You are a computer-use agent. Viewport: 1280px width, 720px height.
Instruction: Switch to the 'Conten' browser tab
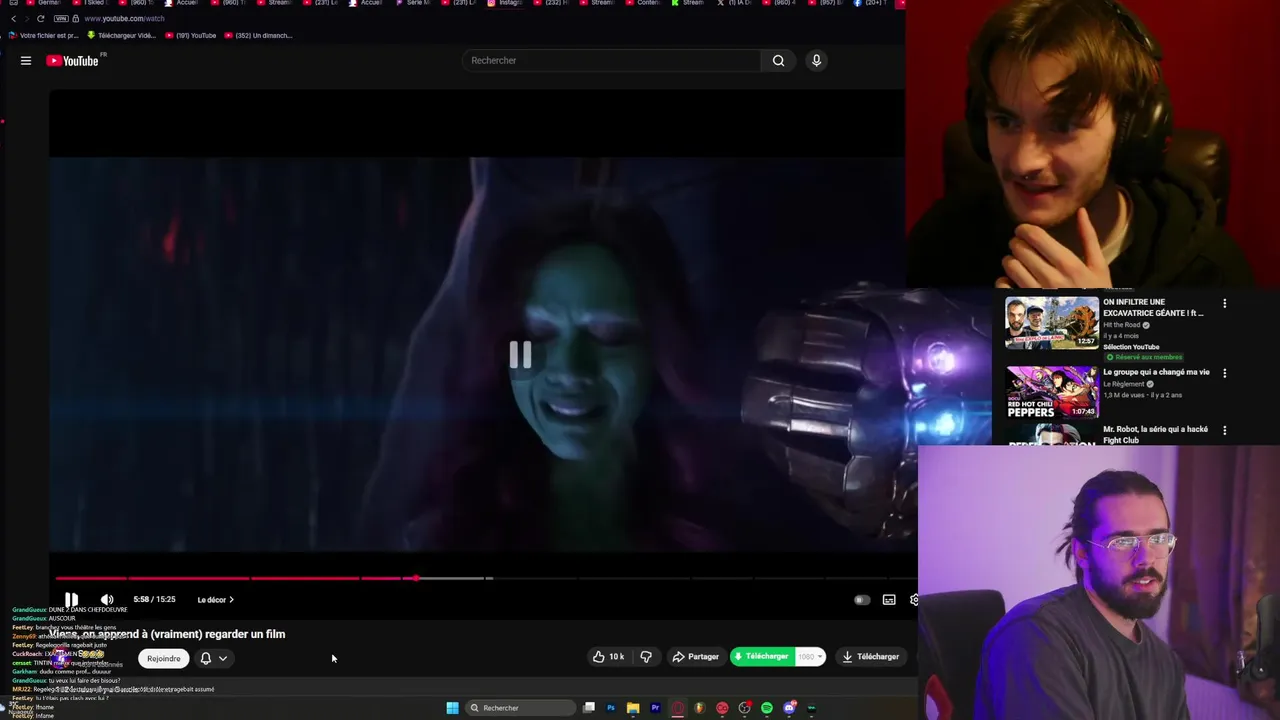pyautogui.click(x=643, y=3)
